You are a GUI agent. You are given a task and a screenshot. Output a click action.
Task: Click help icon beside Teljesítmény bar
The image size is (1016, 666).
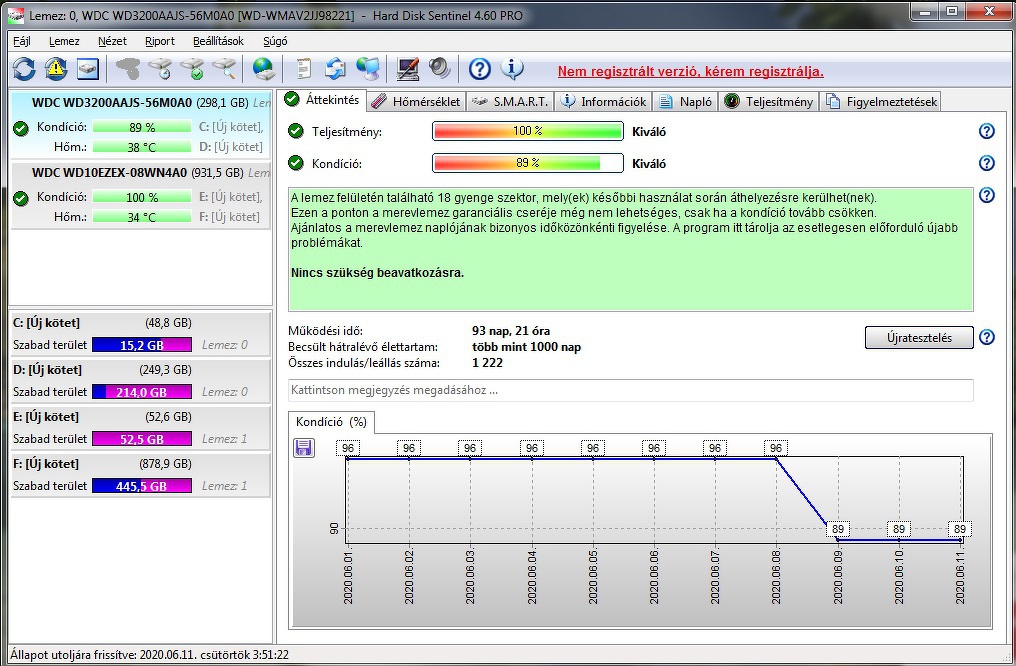pos(986,131)
